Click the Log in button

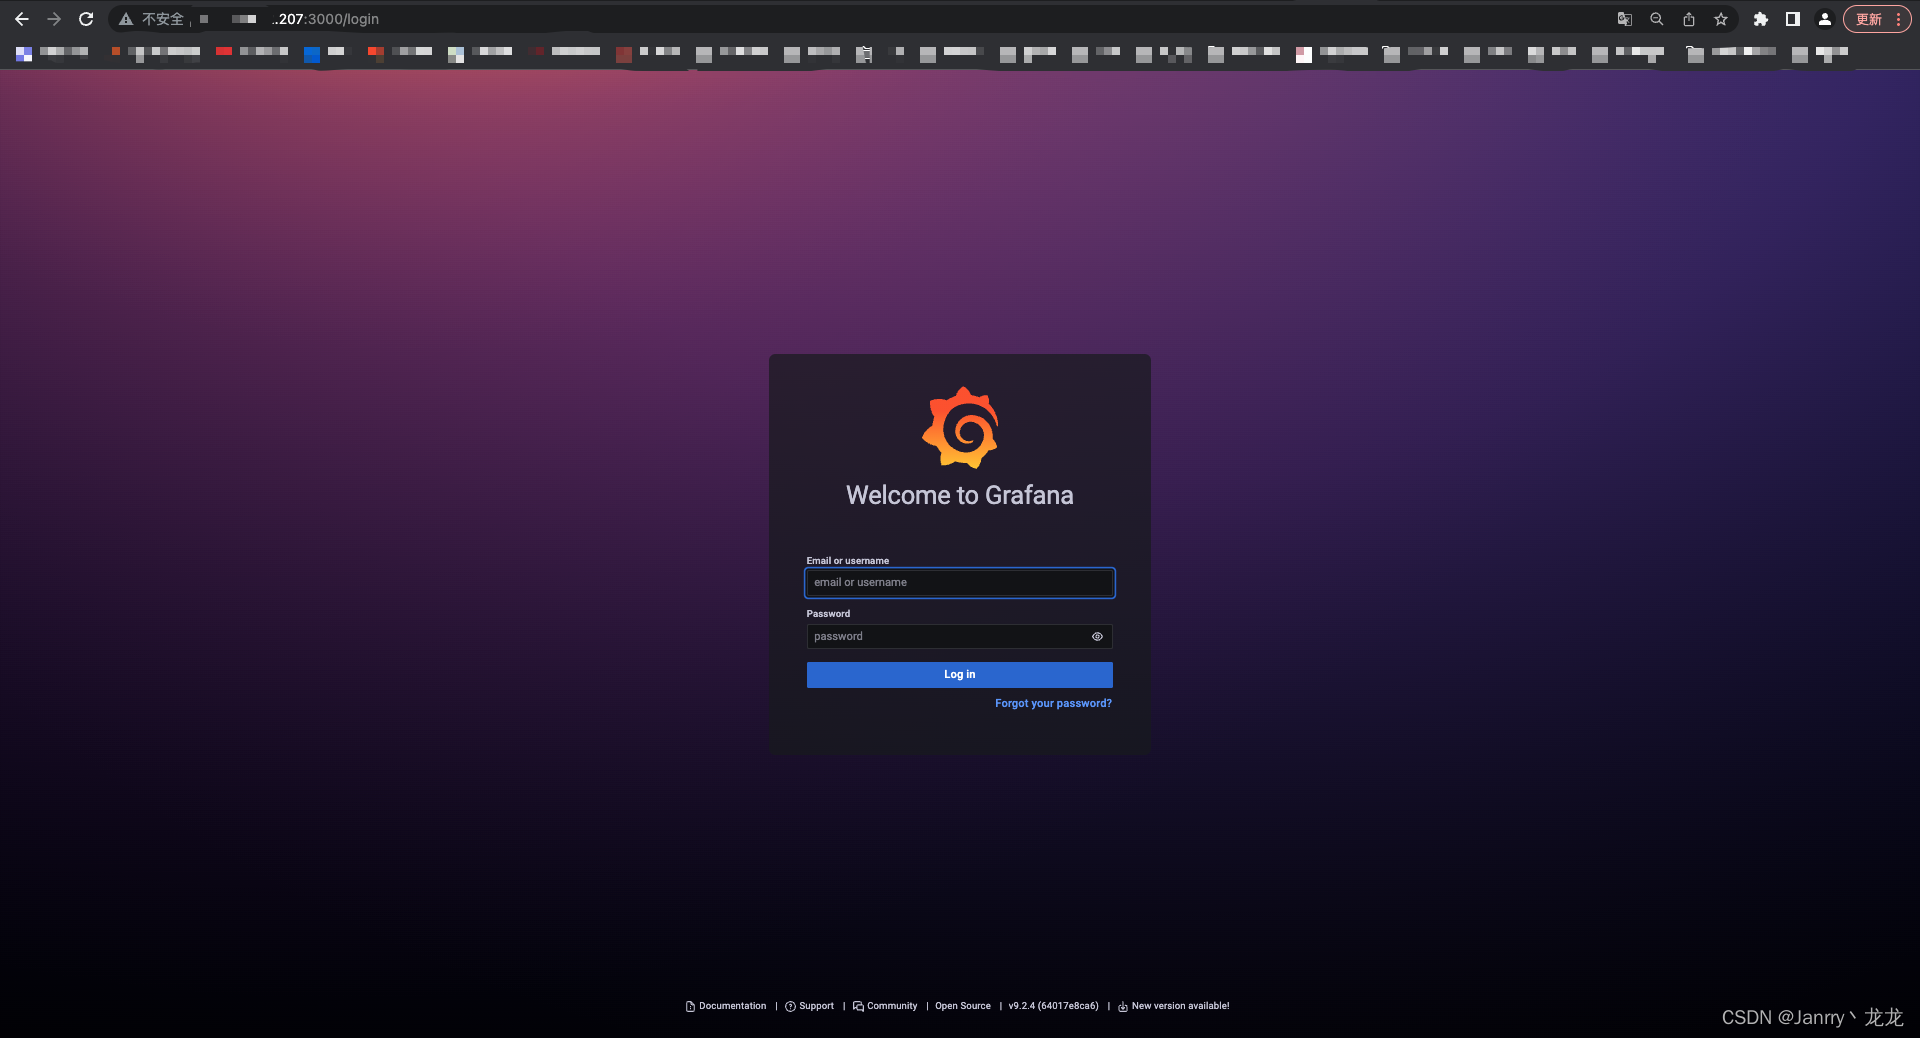pos(960,675)
